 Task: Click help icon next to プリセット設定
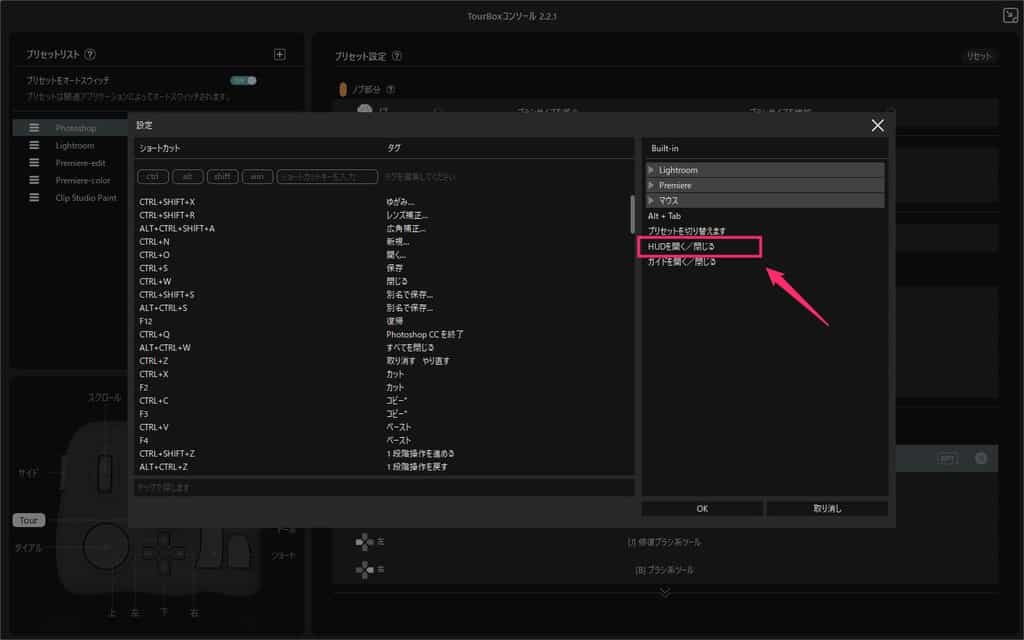[x=397, y=57]
